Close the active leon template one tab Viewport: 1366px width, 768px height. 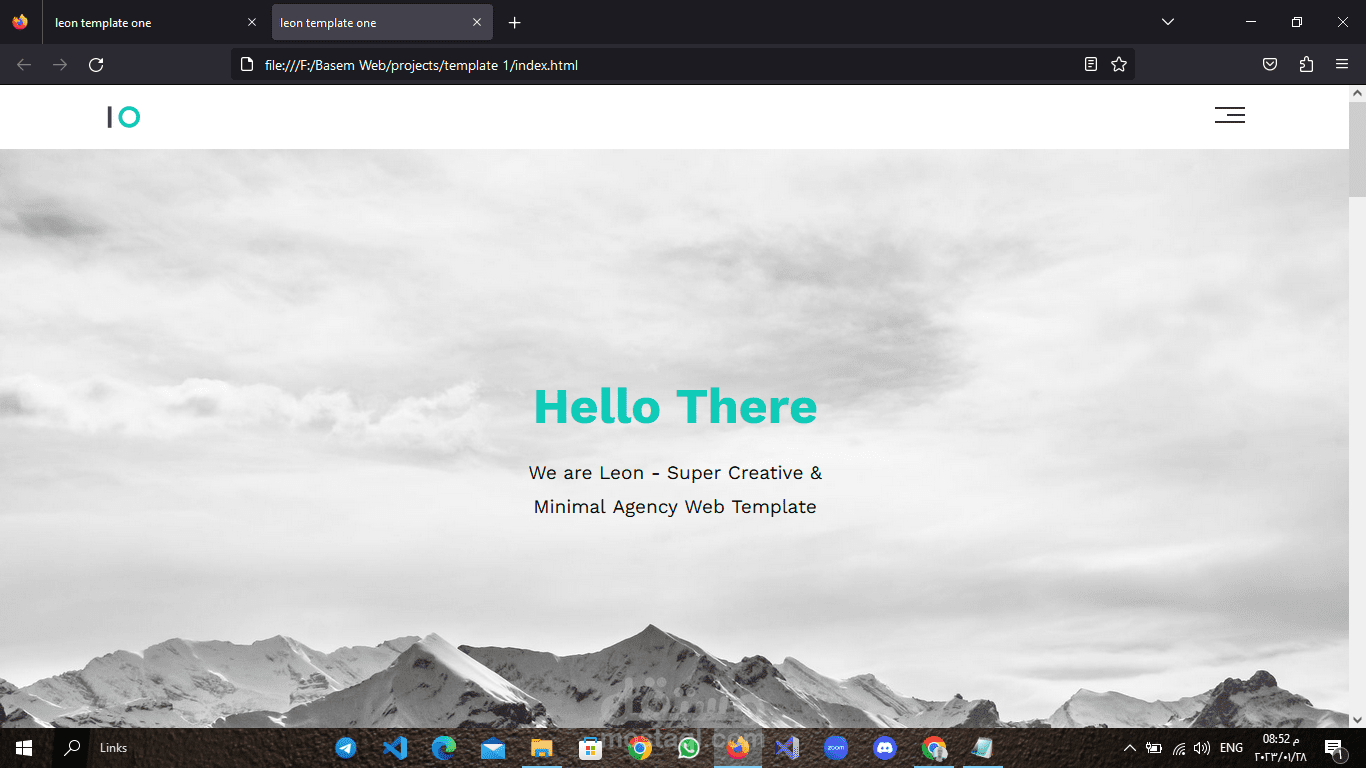click(x=477, y=22)
